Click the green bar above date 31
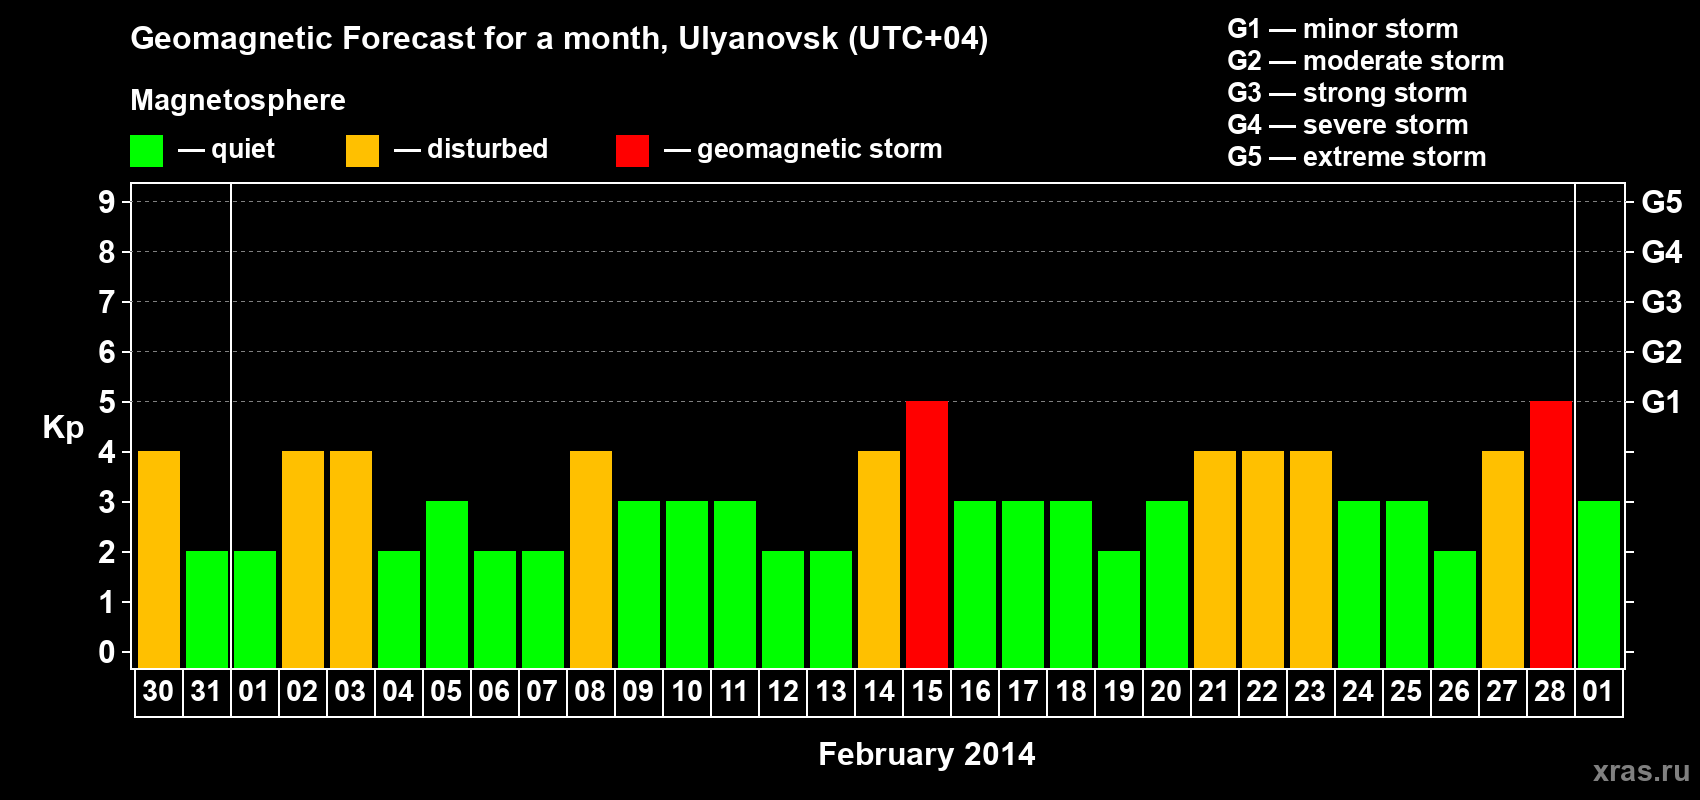This screenshot has height=800, width=1700. coord(207,610)
